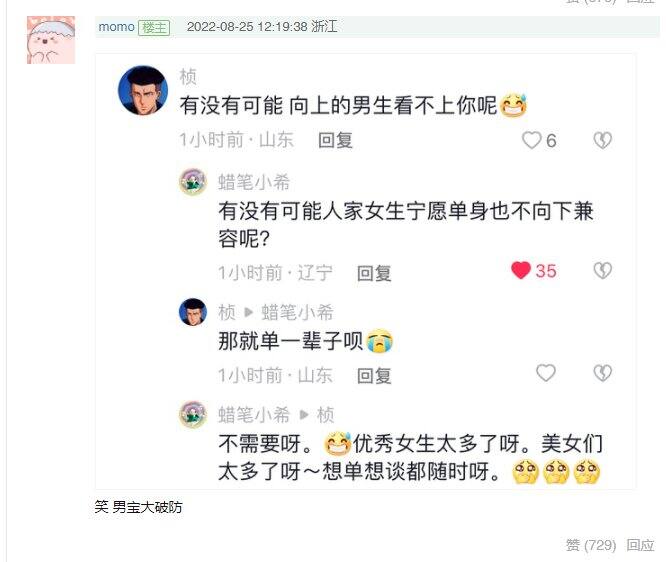Viewport: 666px width, 562px height.
Task: Open 蜡笔小希 username in first reply
Action: 254,182
